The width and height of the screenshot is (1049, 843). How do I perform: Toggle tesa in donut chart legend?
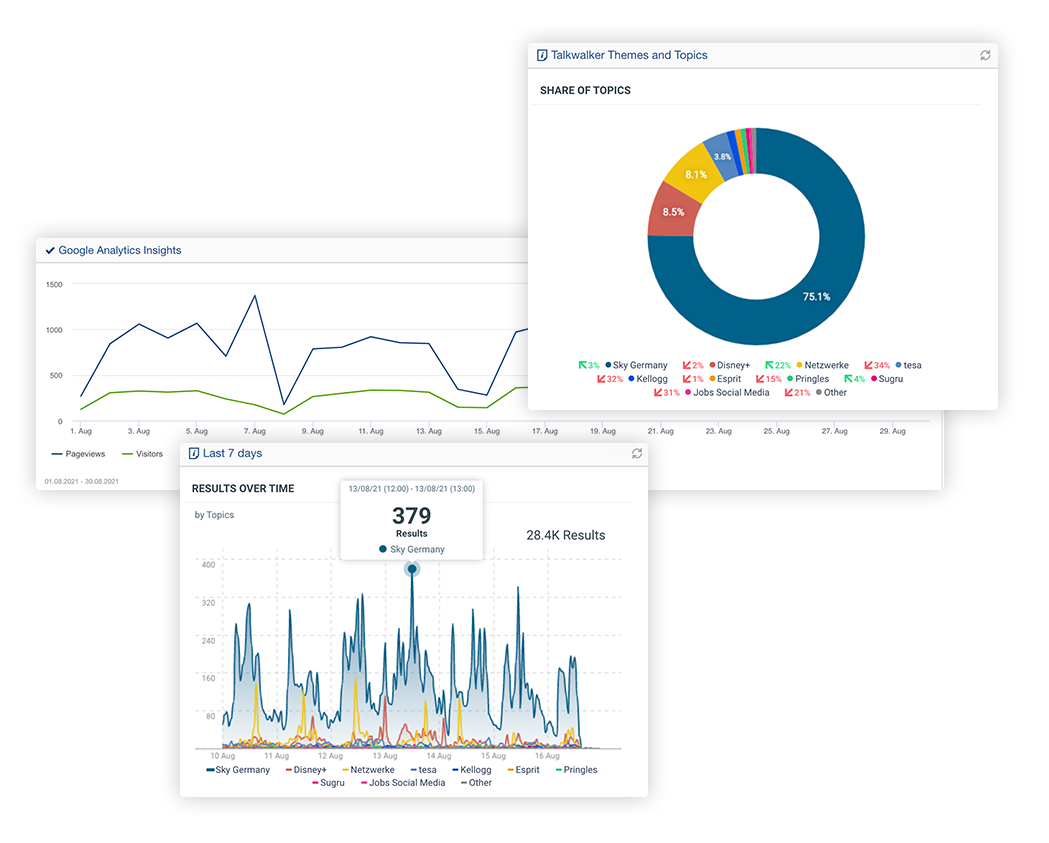pyautogui.click(x=909, y=365)
